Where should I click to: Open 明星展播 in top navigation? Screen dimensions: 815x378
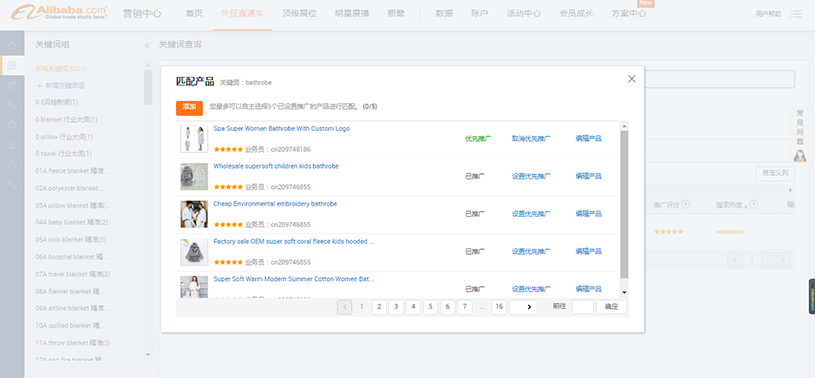point(352,14)
